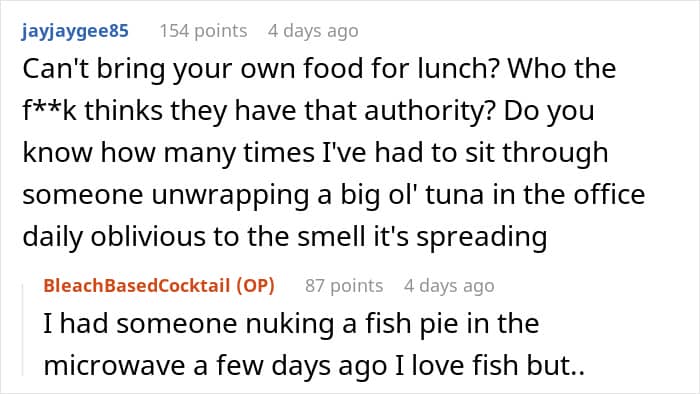Click the line starting "Can't bring your own"
The width and height of the screenshot is (700, 394).
[319, 69]
